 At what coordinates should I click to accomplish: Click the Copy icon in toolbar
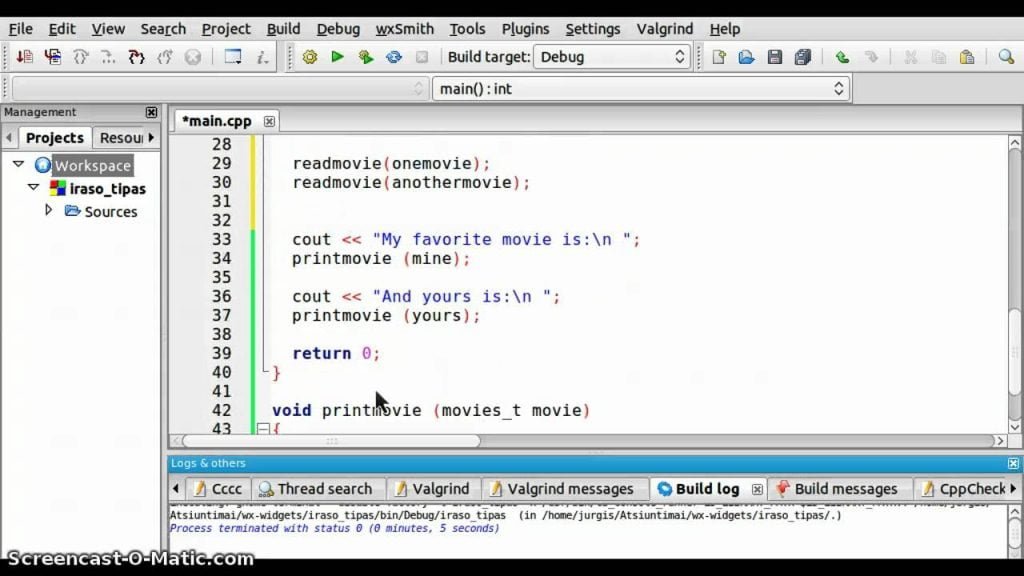point(939,57)
